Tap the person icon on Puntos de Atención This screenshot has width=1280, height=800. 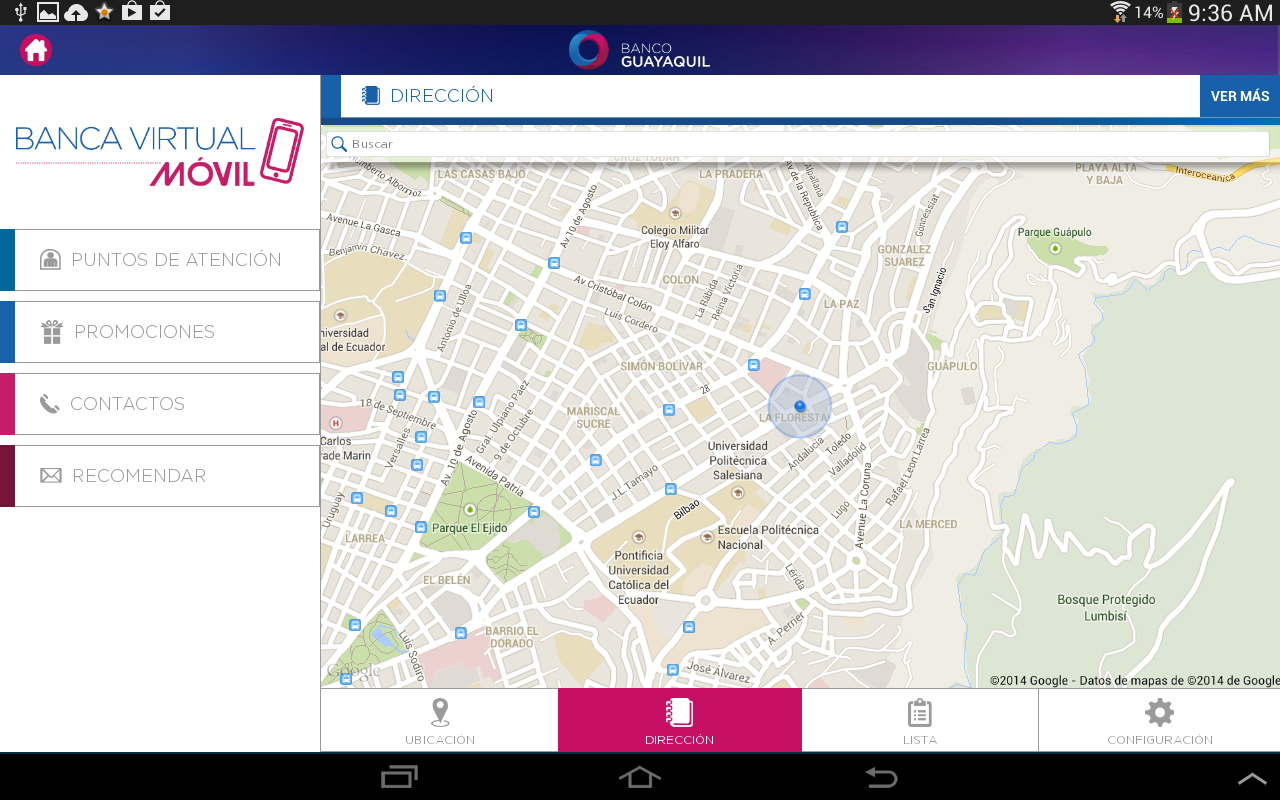[x=50, y=260]
